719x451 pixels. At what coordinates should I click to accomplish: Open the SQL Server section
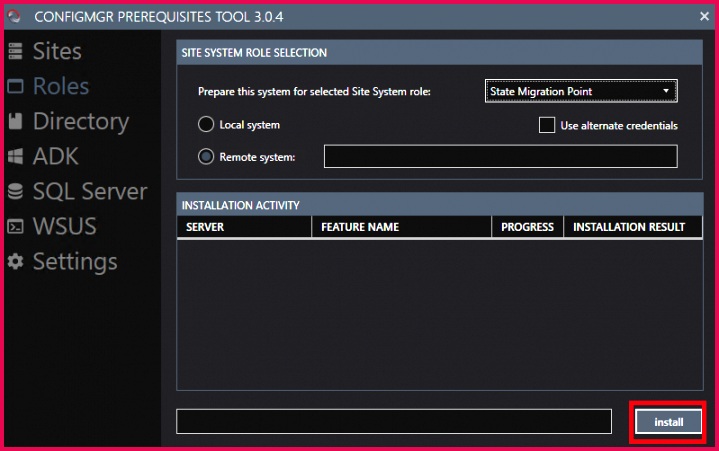click(90, 192)
